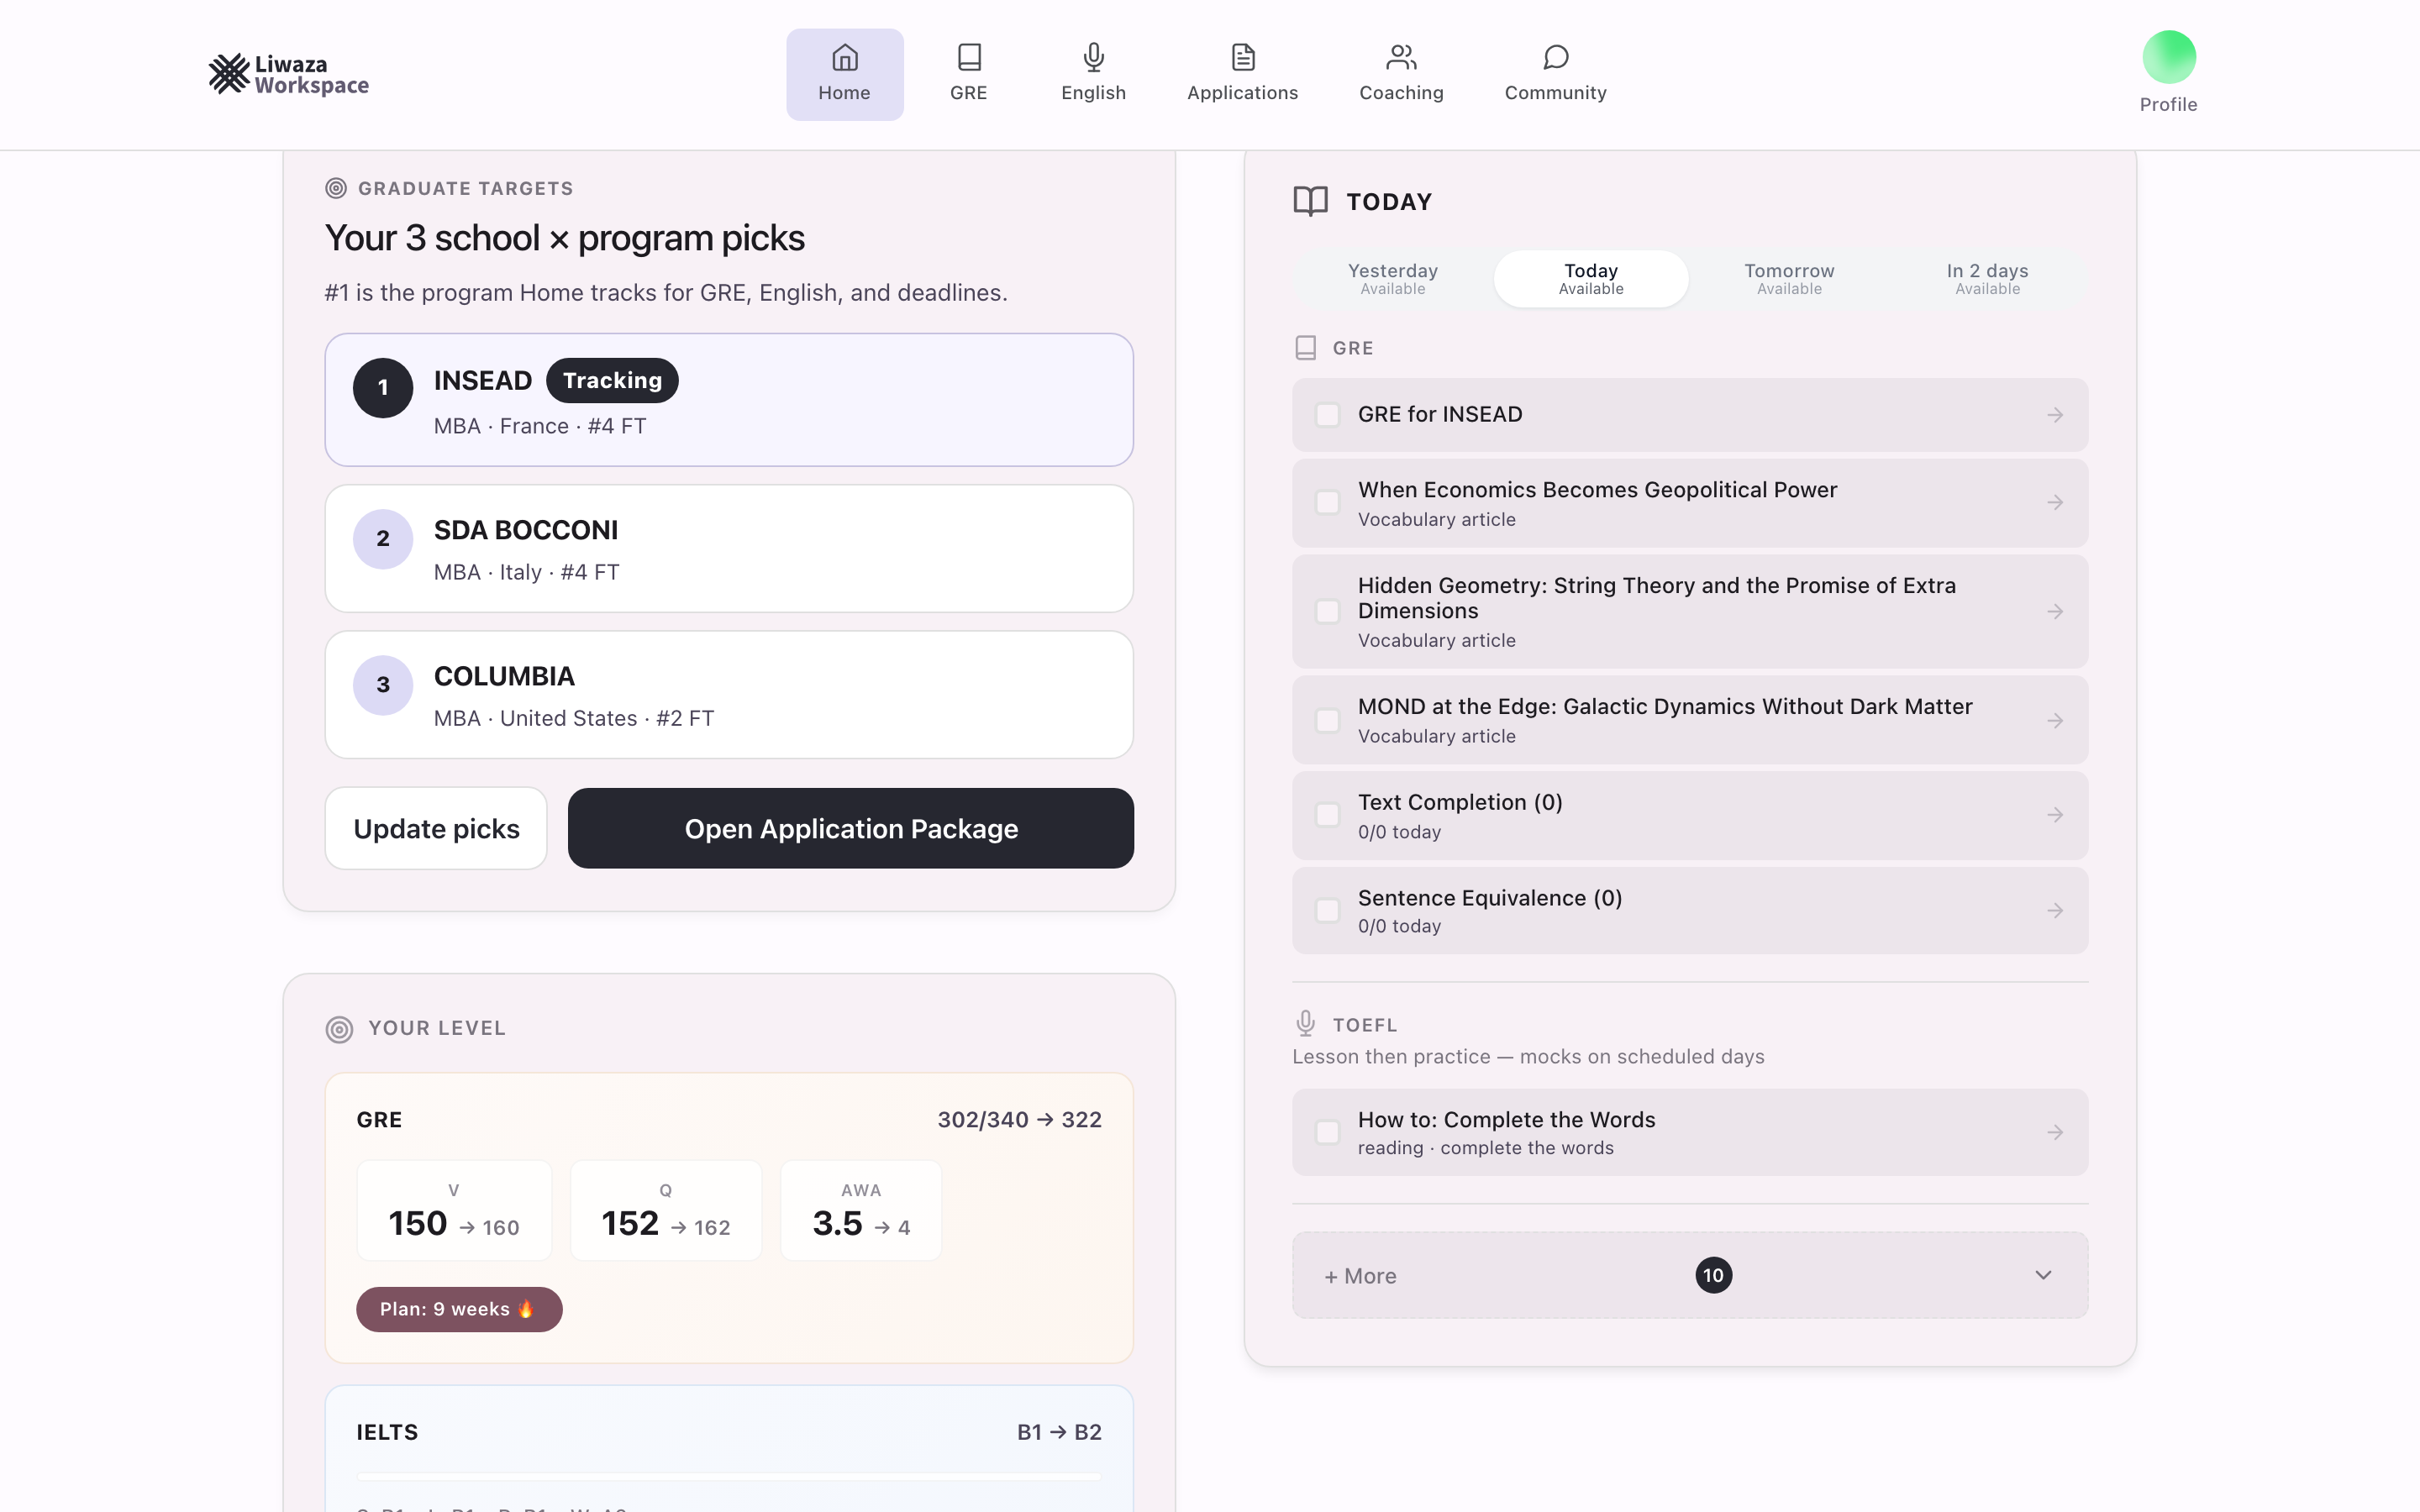Click the Applications document icon

(1242, 57)
